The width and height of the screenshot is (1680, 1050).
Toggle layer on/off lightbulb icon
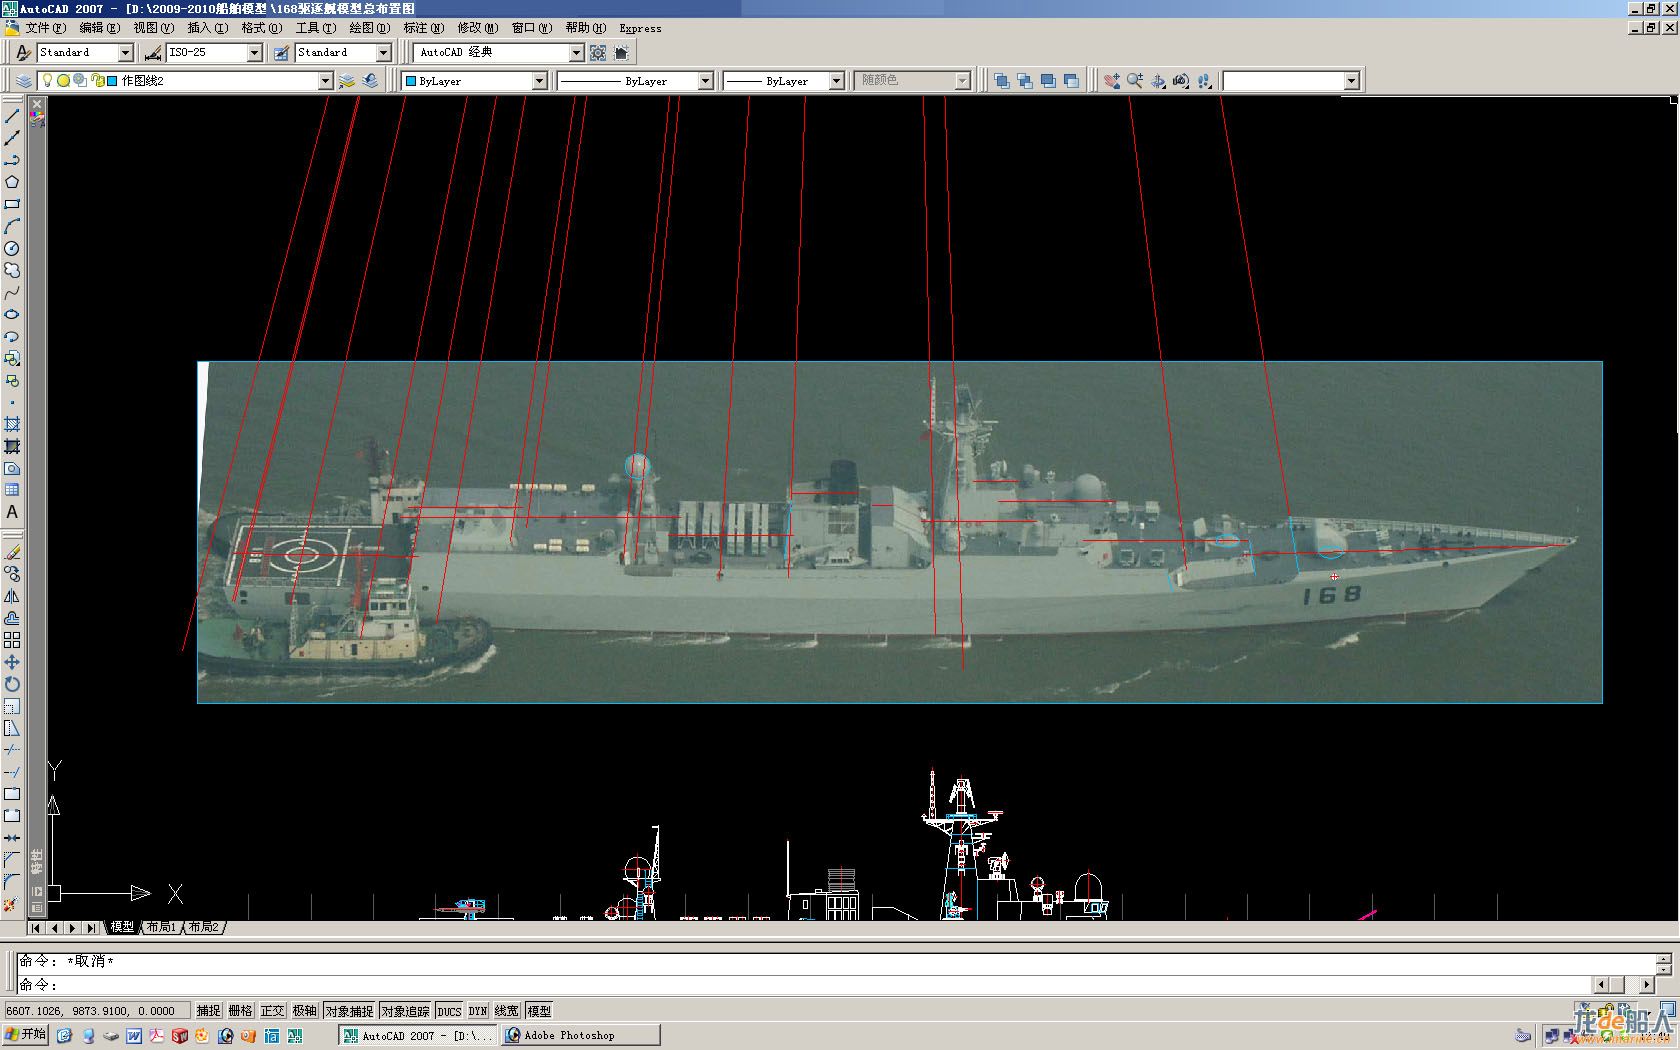(x=46, y=81)
